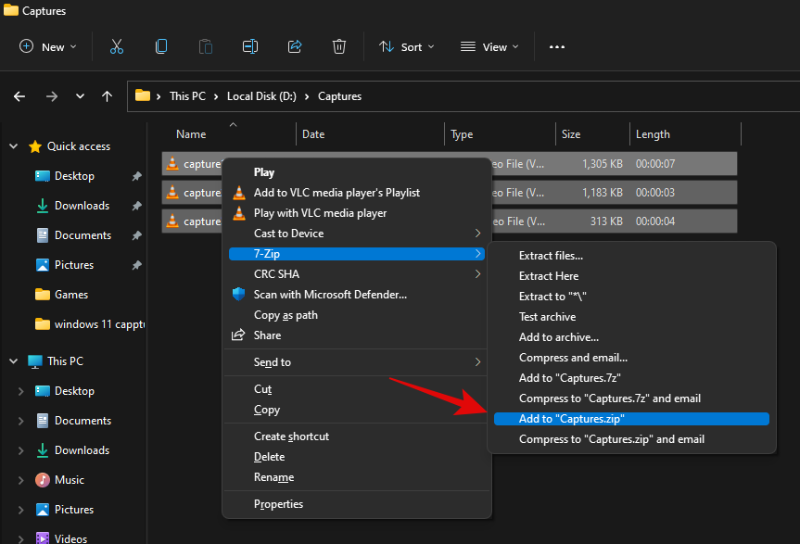Select the Games folder in sidebar
The width and height of the screenshot is (800, 544).
pos(71,294)
